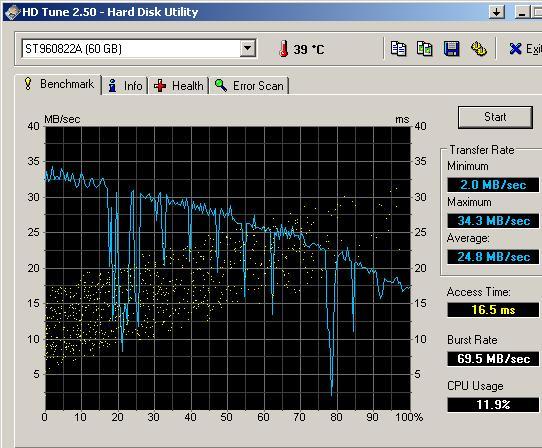Start the benchmark with Start button
Image resolution: width=542 pixels, height=448 pixels.
[495, 117]
